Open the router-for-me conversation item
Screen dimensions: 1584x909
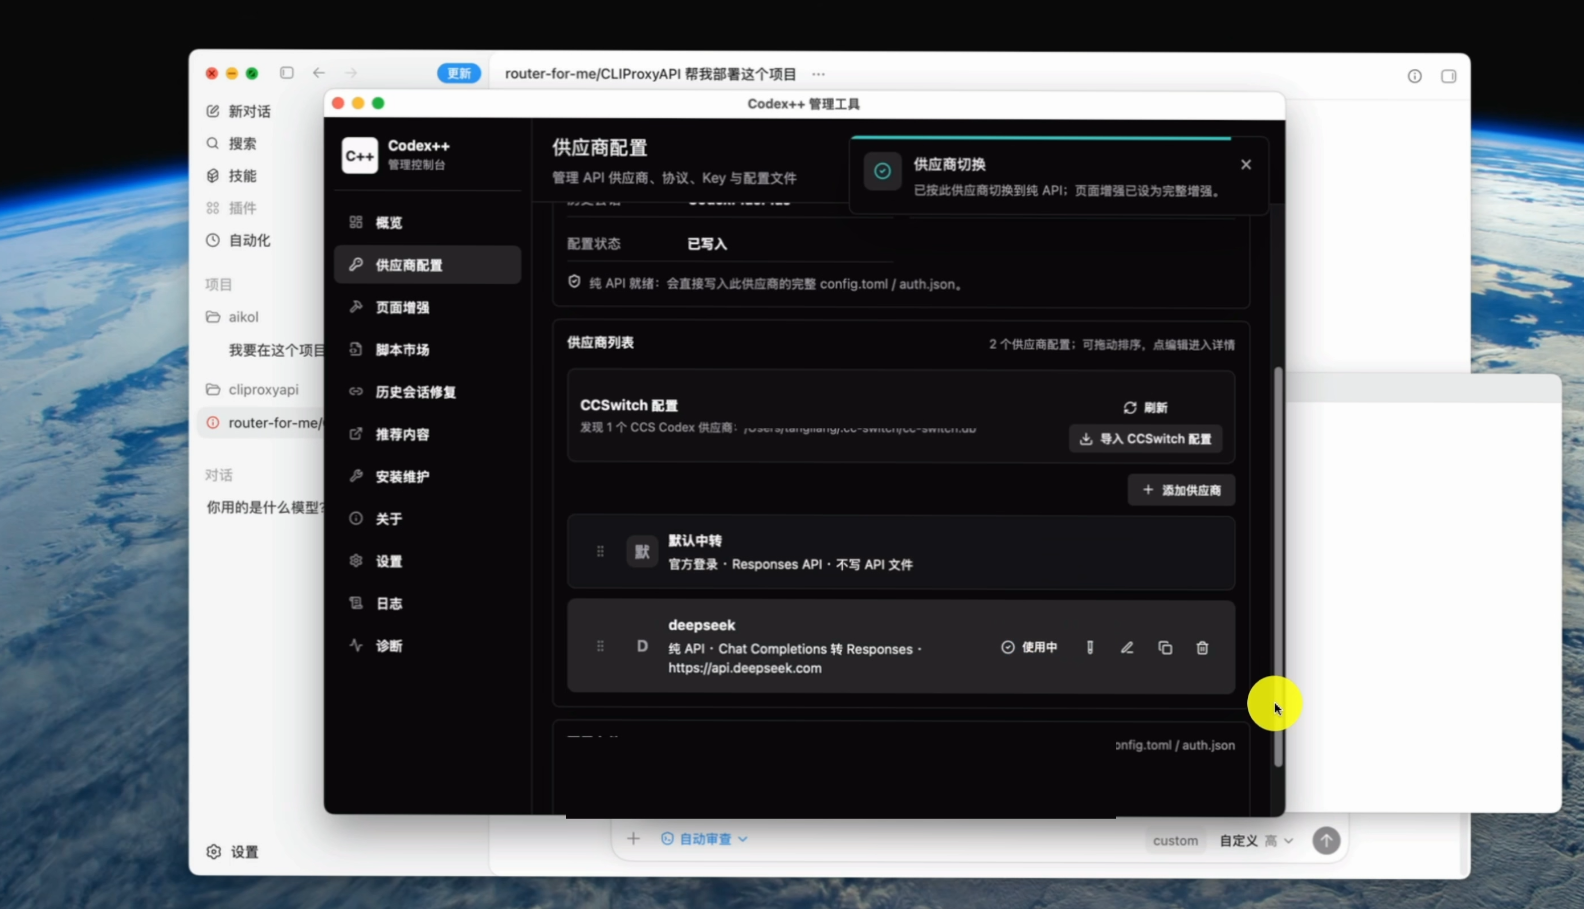tap(262, 422)
